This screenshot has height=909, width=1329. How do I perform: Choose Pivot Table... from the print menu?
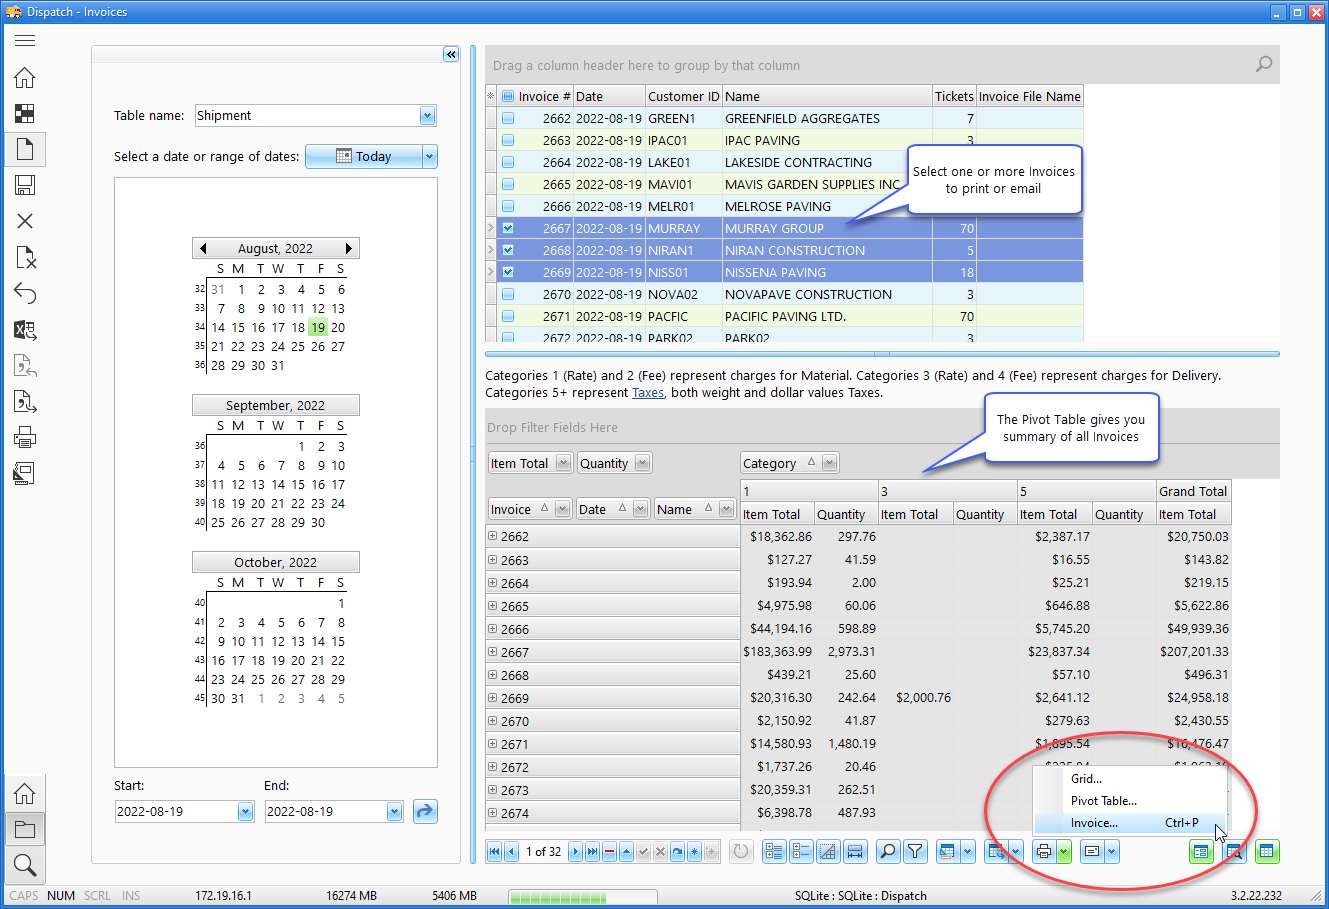[1103, 801]
